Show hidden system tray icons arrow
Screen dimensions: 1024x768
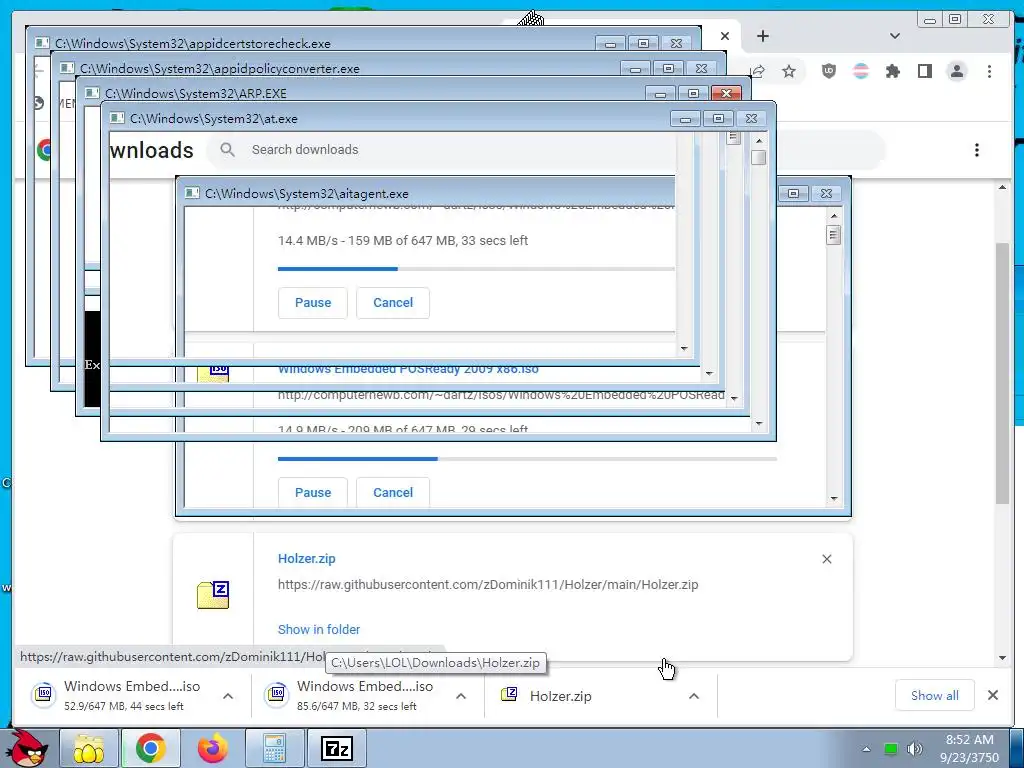point(866,749)
